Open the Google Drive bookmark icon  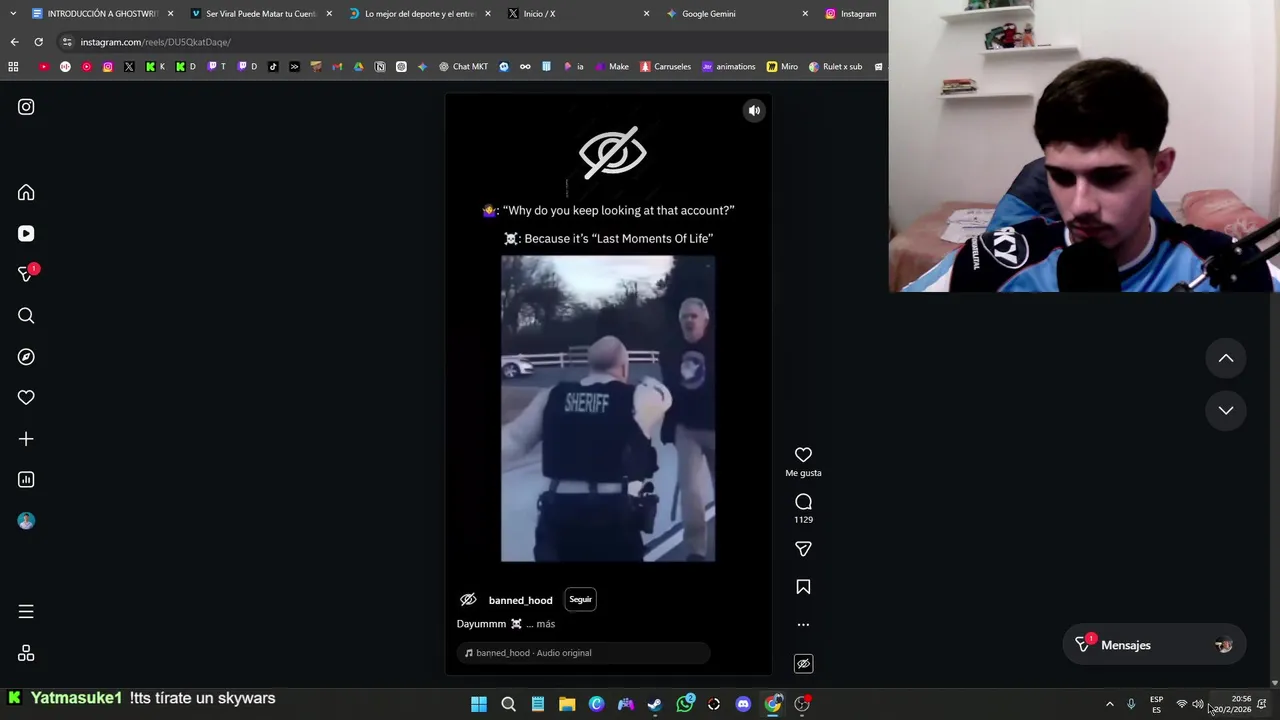coord(358,67)
